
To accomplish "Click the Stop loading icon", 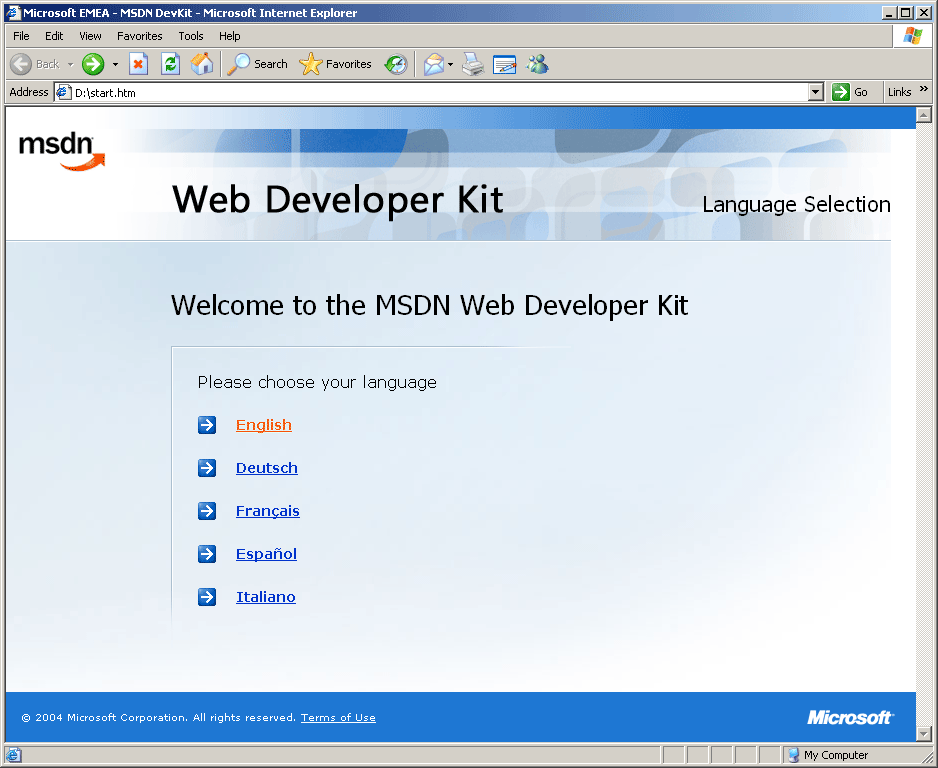I will tap(139, 64).
